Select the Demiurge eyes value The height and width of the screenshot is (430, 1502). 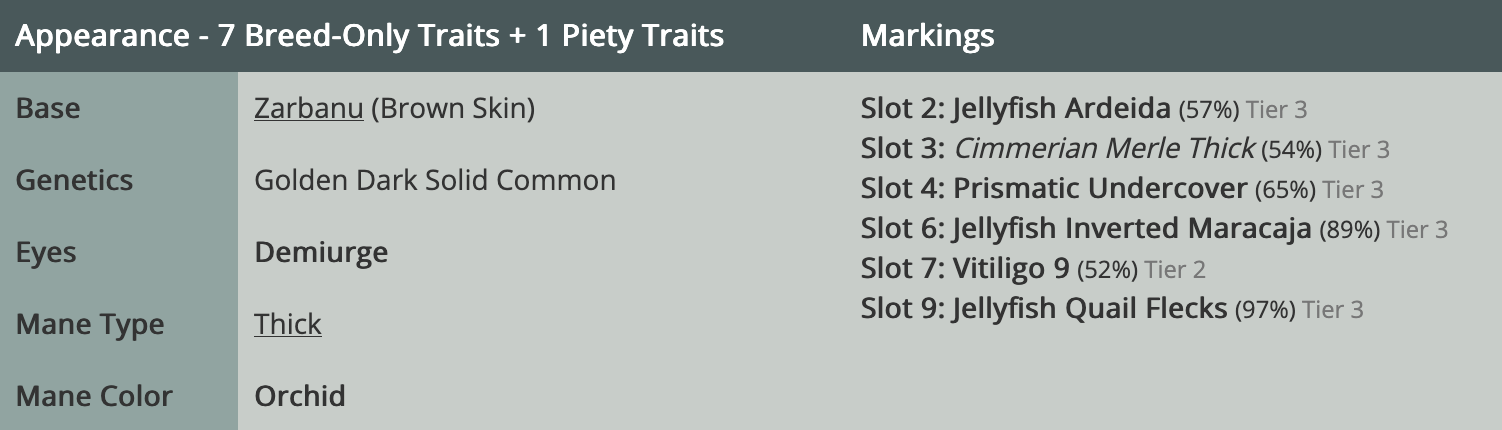[x=321, y=252]
